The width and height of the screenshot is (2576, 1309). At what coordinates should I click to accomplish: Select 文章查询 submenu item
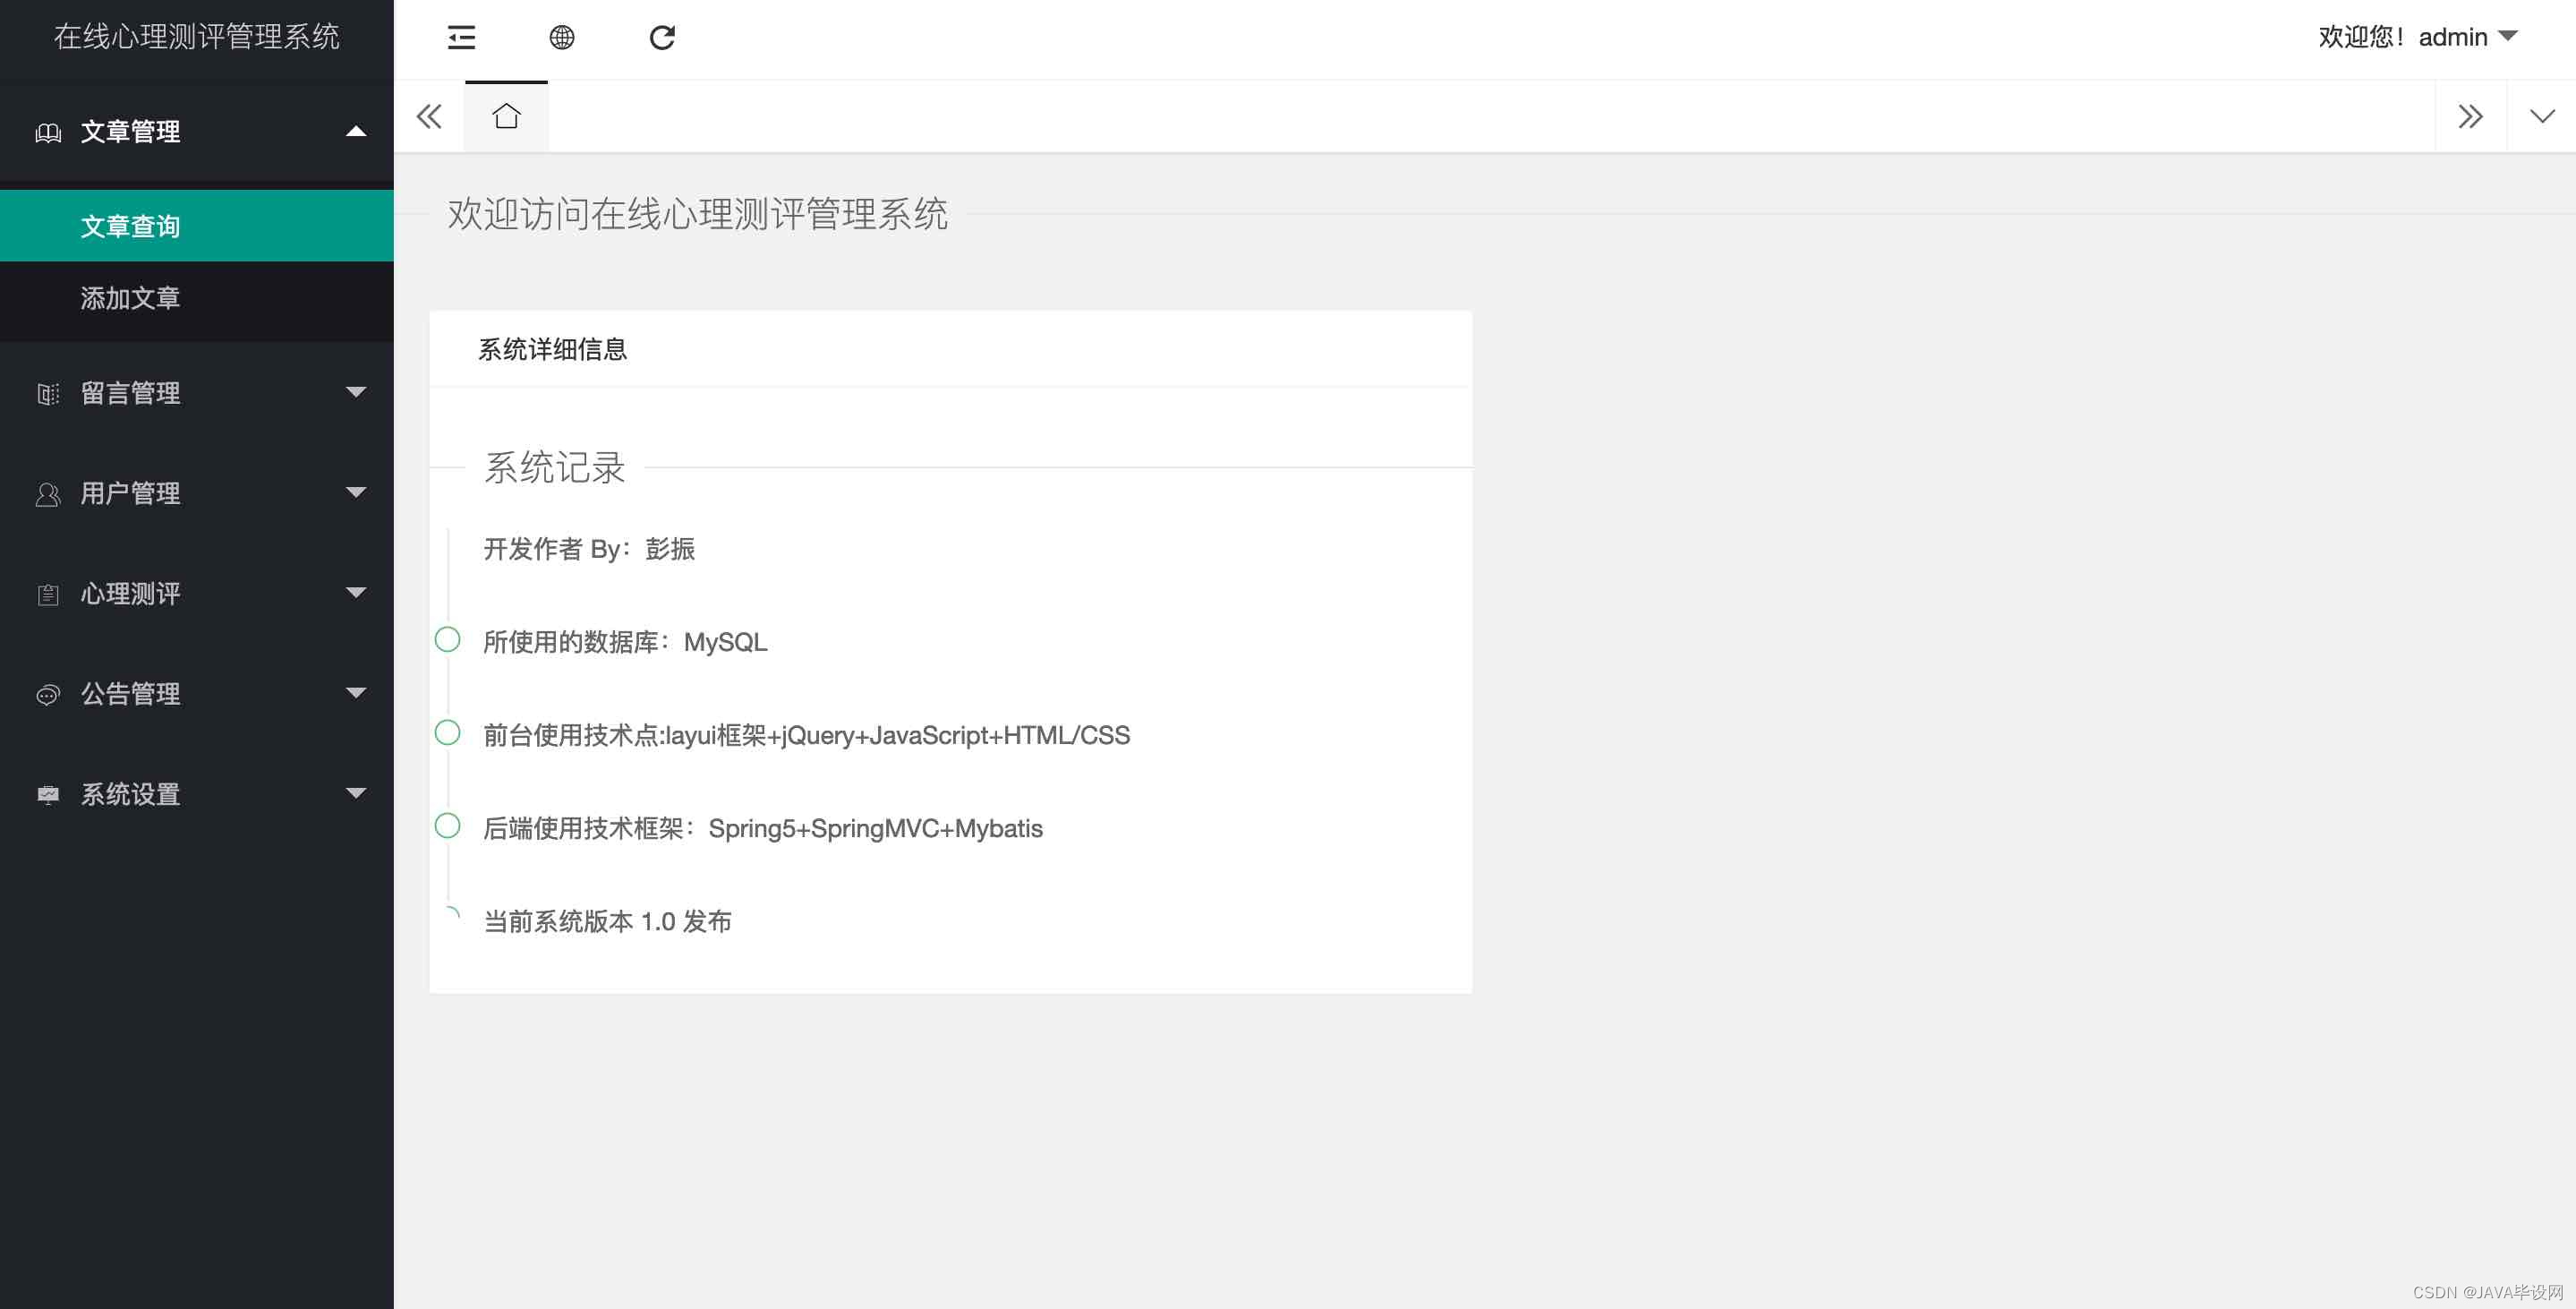click(x=130, y=226)
